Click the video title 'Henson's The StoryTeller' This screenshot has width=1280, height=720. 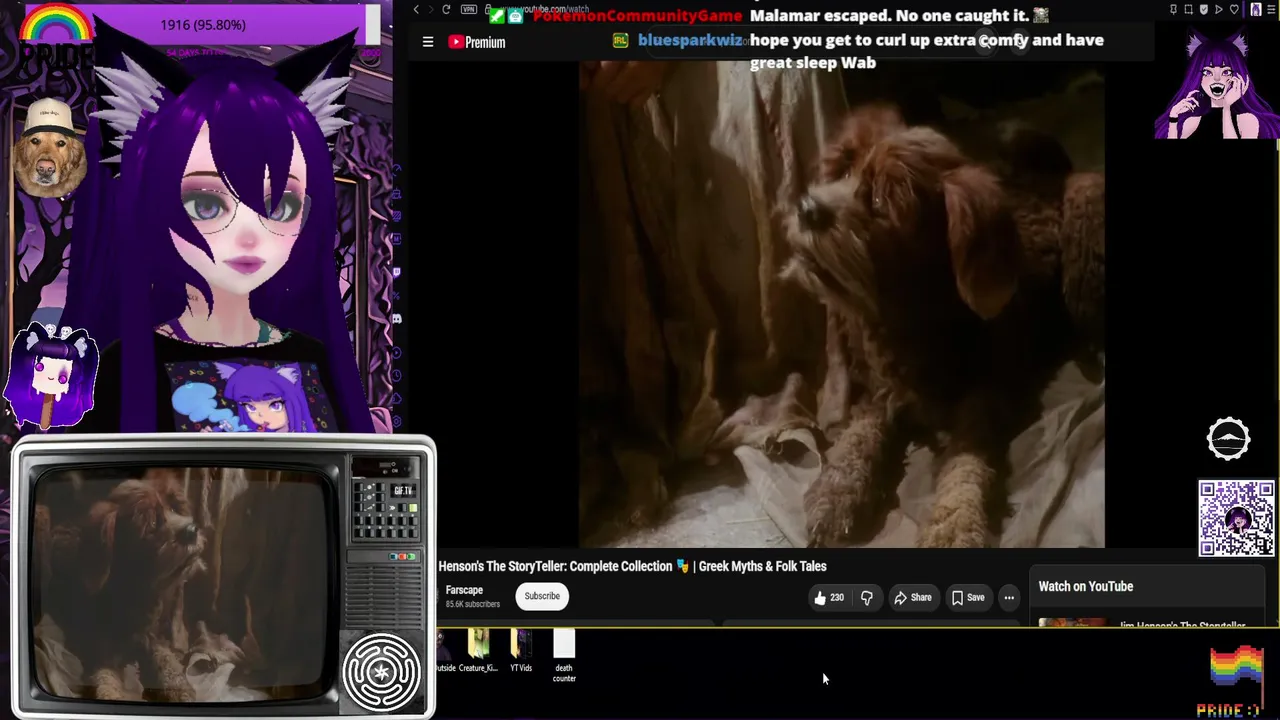tap(632, 566)
